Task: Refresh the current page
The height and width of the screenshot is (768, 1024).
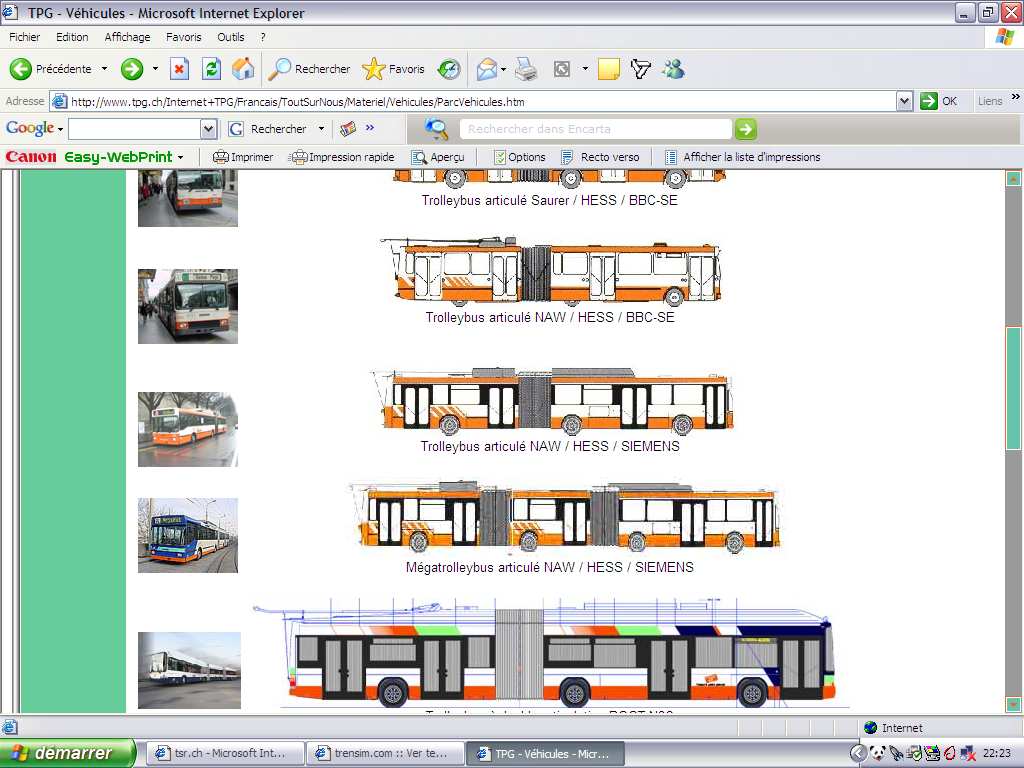Action: (x=211, y=69)
